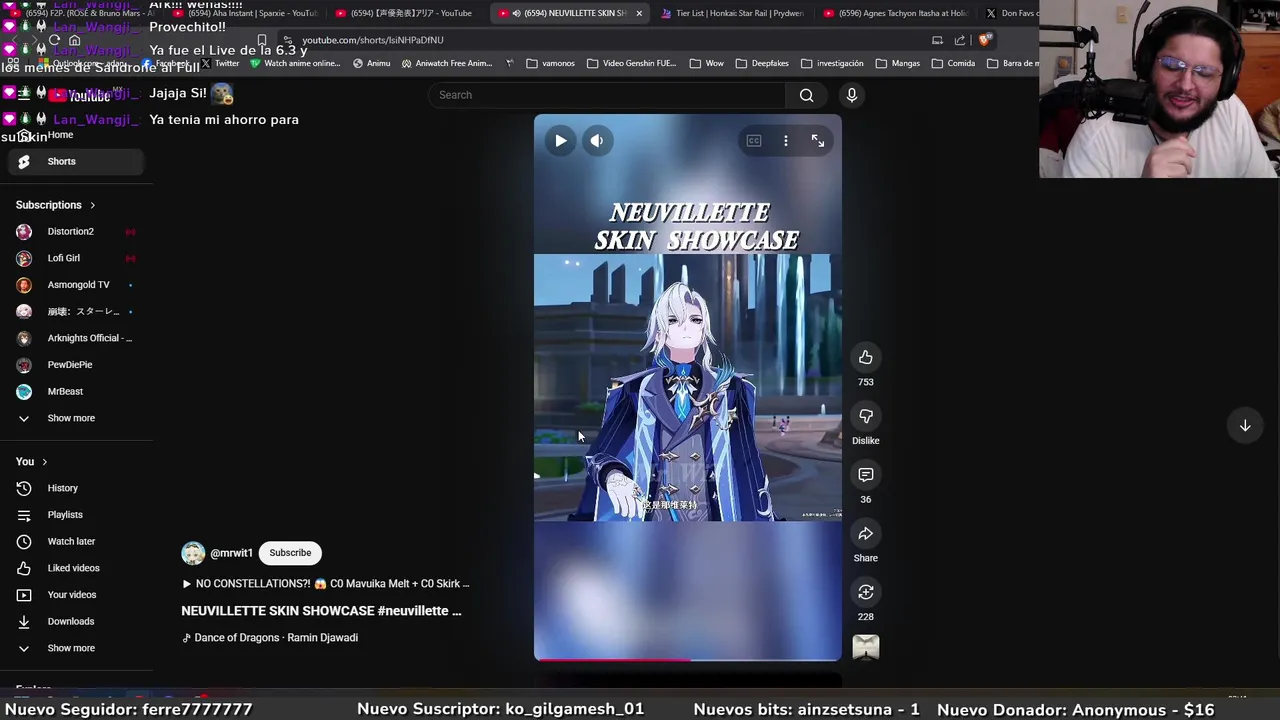1280x720 pixels.
Task: Open the @mrwit1 channel name
Action: [231, 553]
